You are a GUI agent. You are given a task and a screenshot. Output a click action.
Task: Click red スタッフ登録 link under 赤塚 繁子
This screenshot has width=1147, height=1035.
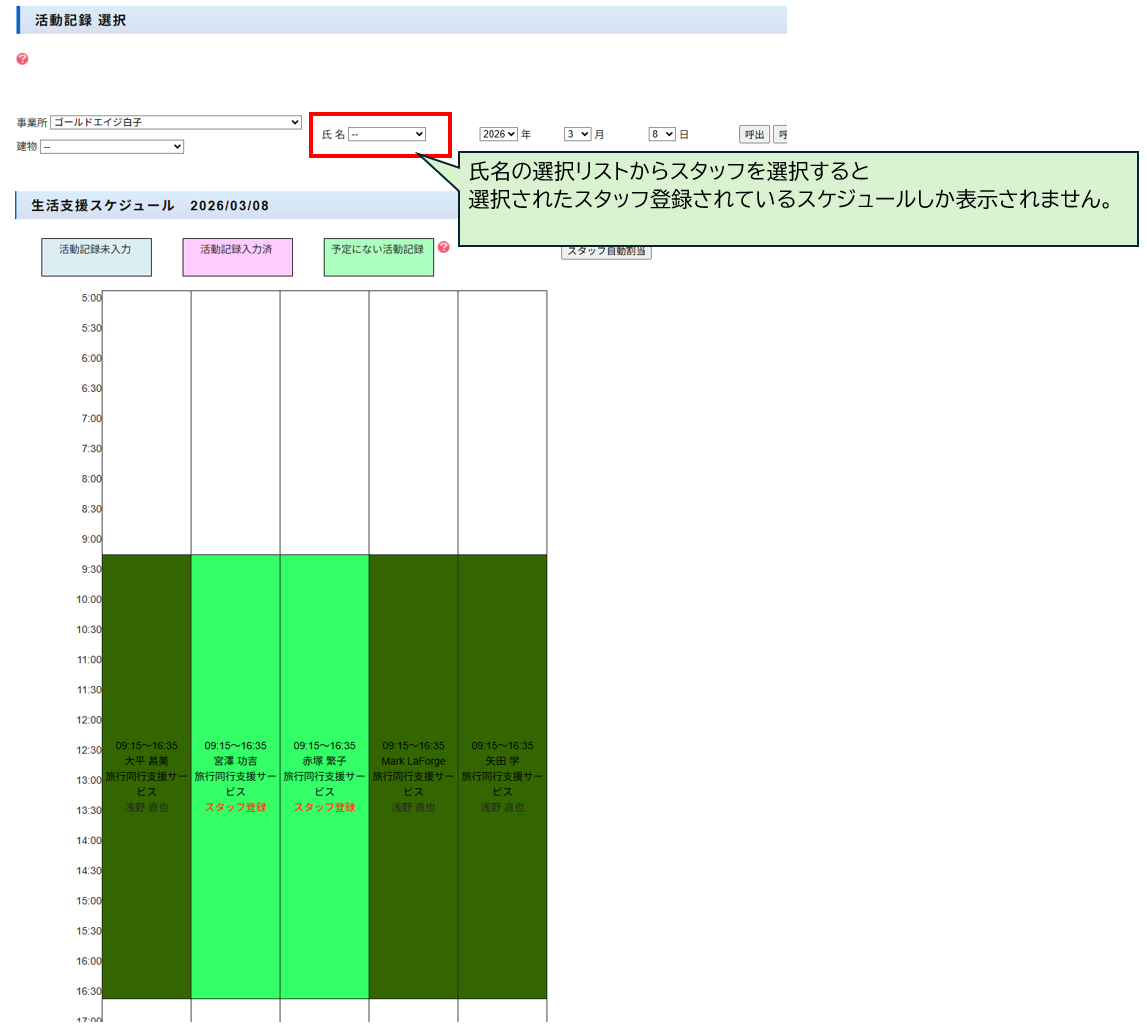coord(324,807)
